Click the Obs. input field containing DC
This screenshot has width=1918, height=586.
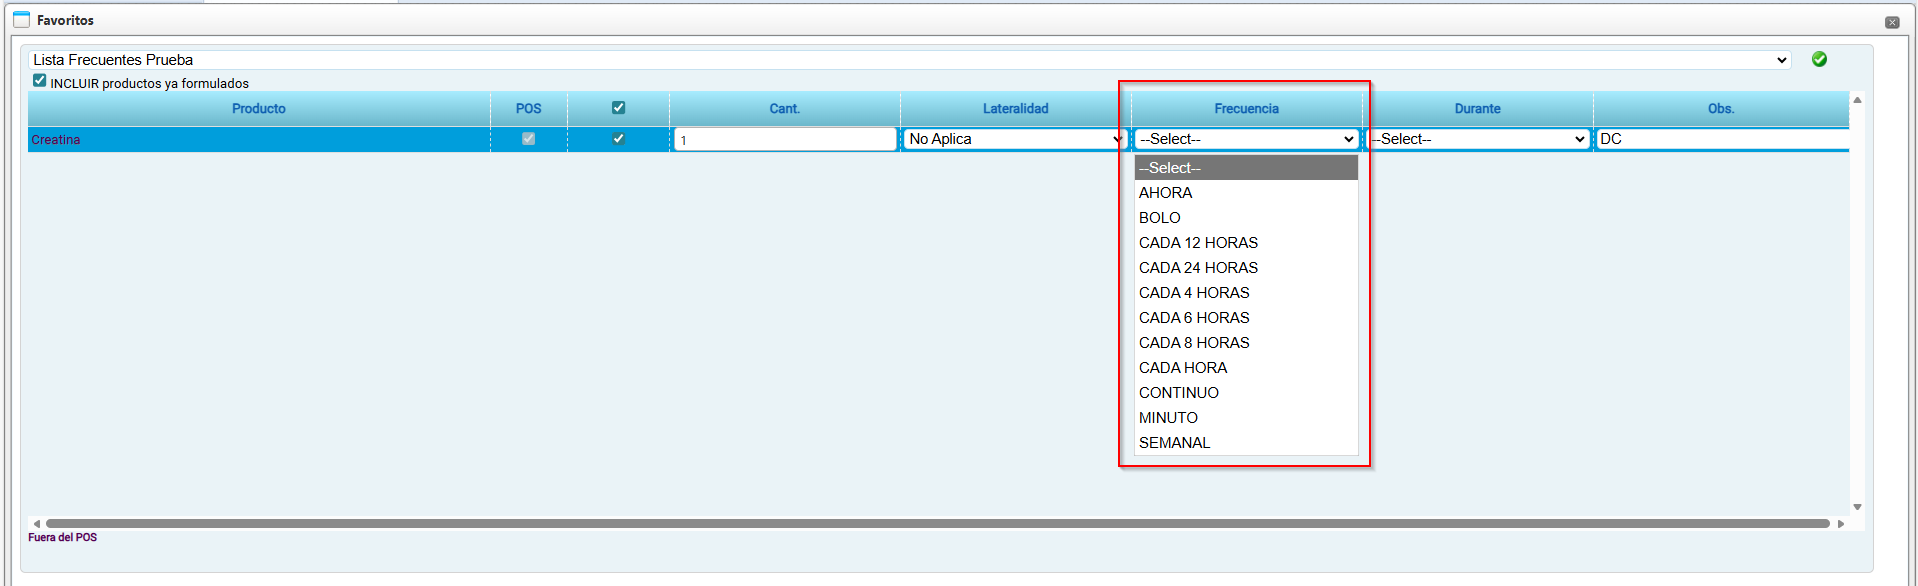1722,139
